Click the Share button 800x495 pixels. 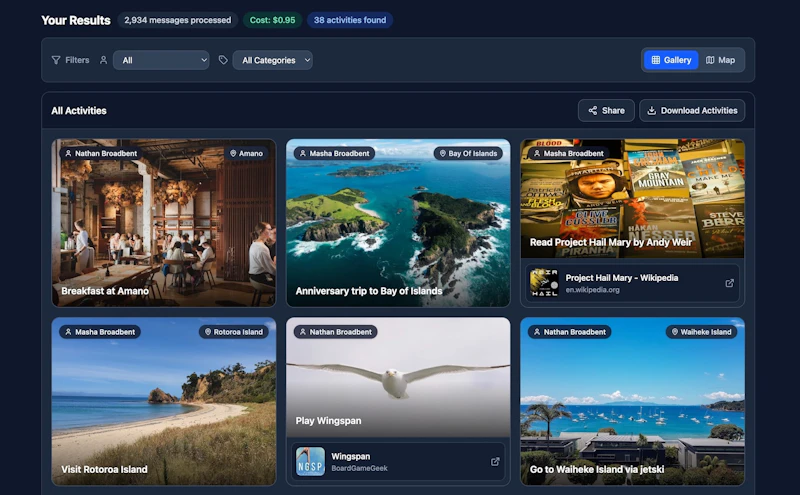click(x=606, y=110)
